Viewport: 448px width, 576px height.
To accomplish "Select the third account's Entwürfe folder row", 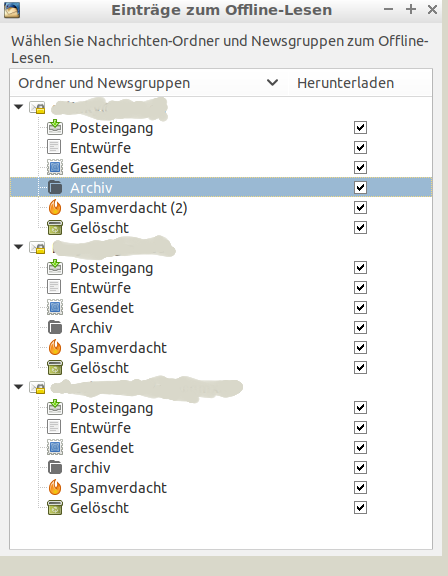I will coord(221,428).
